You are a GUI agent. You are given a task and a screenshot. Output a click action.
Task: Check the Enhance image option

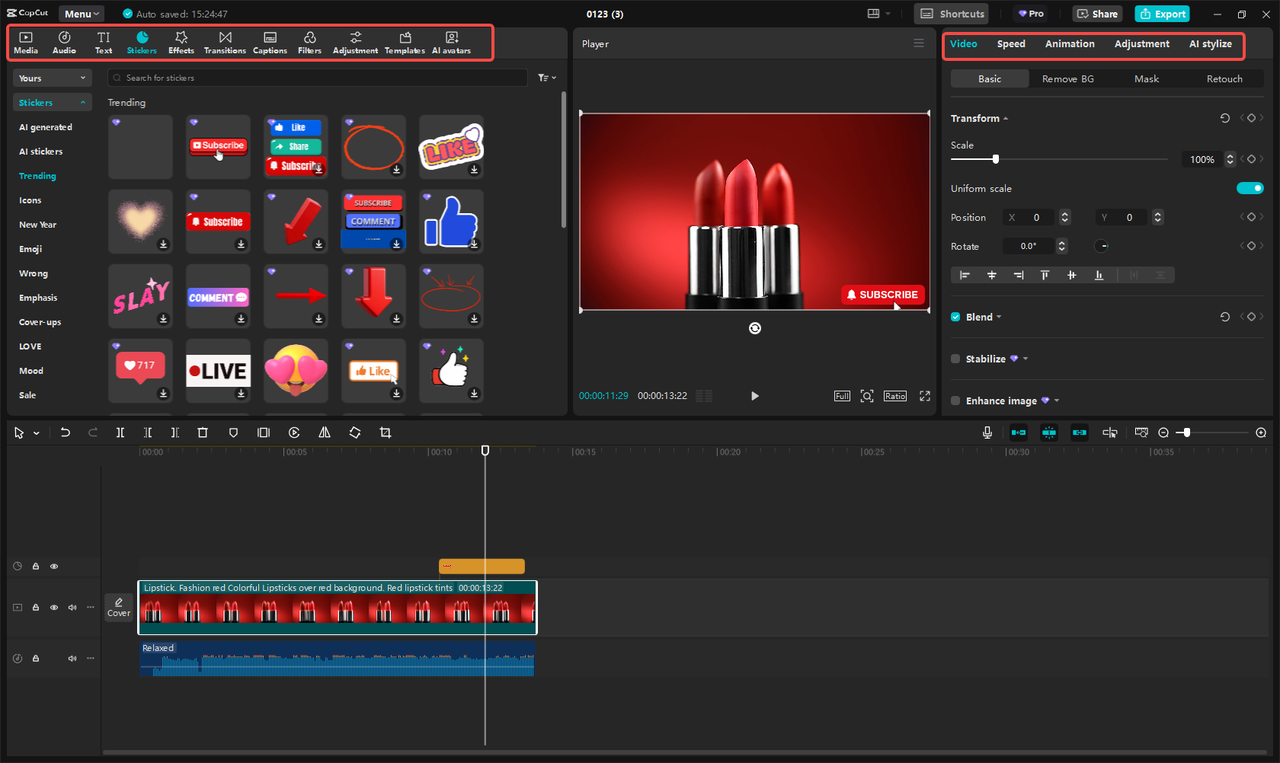955,400
